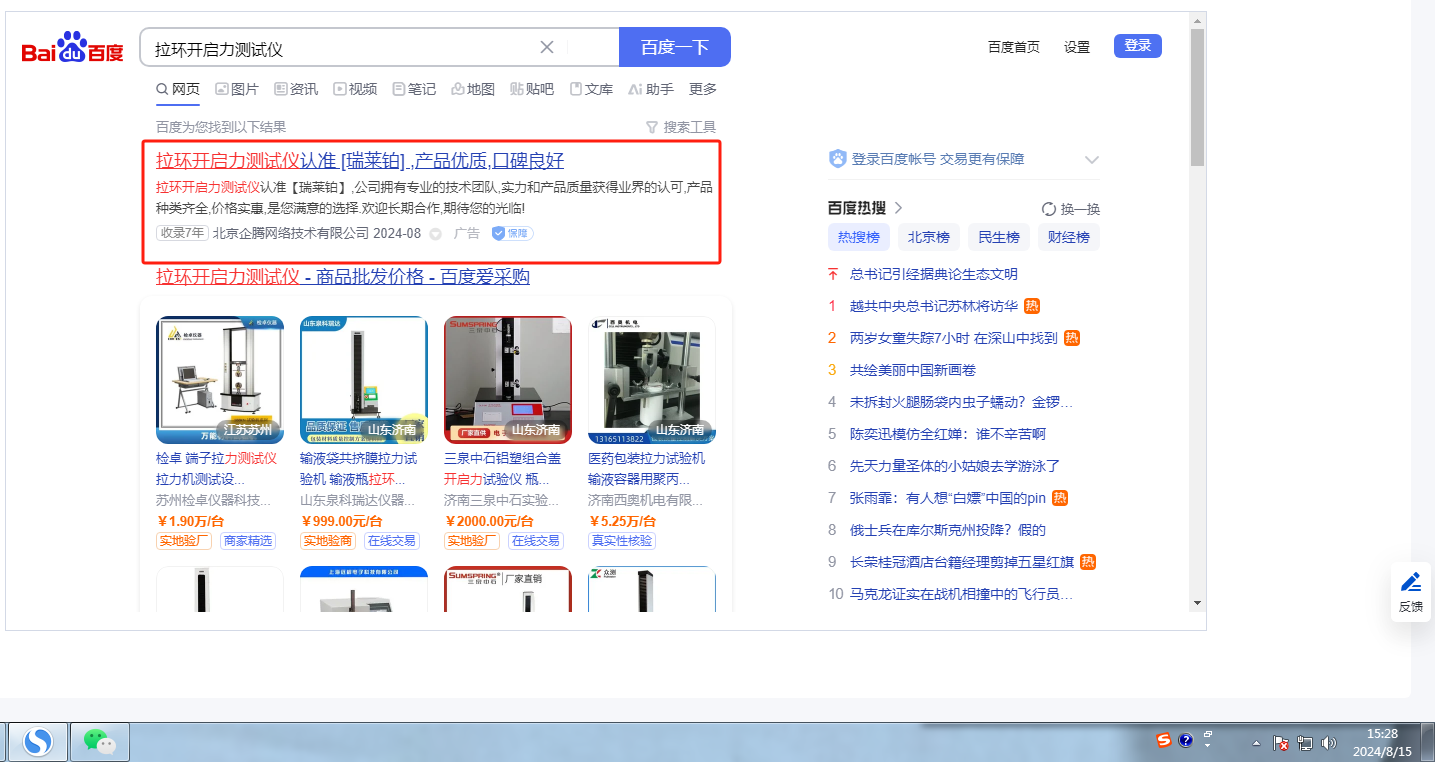1435x762 pixels.
Task: Expand the 登录百度帐号 panel chevron
Action: pyautogui.click(x=1092, y=160)
